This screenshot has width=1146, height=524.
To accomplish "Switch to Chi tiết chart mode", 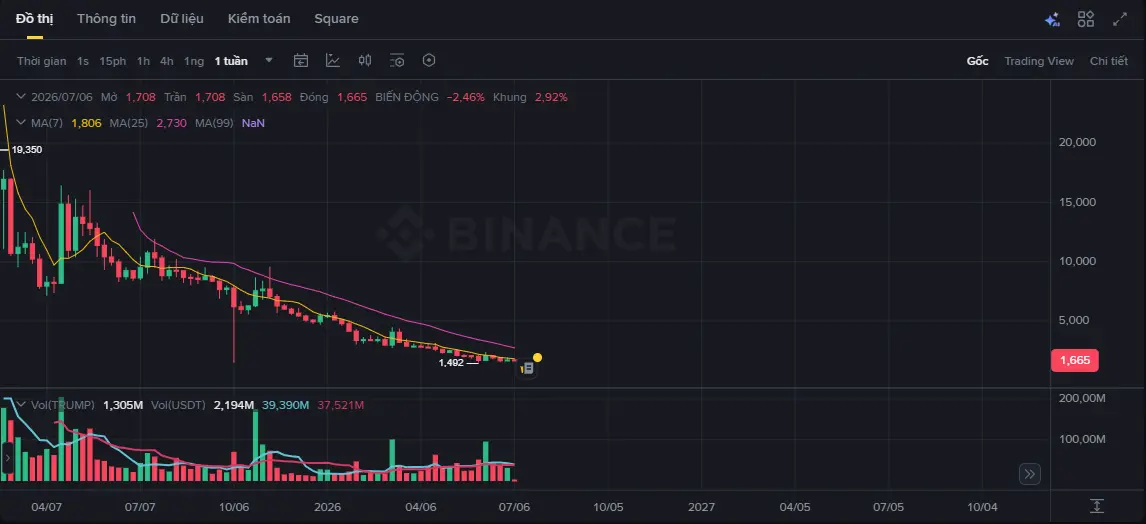I will click(1109, 61).
